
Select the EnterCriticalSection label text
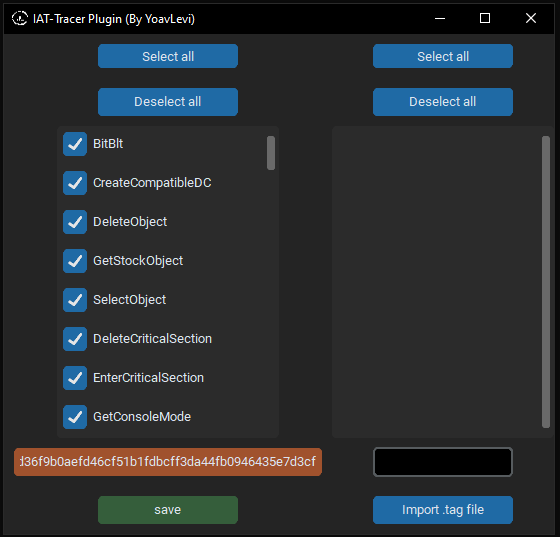point(148,378)
